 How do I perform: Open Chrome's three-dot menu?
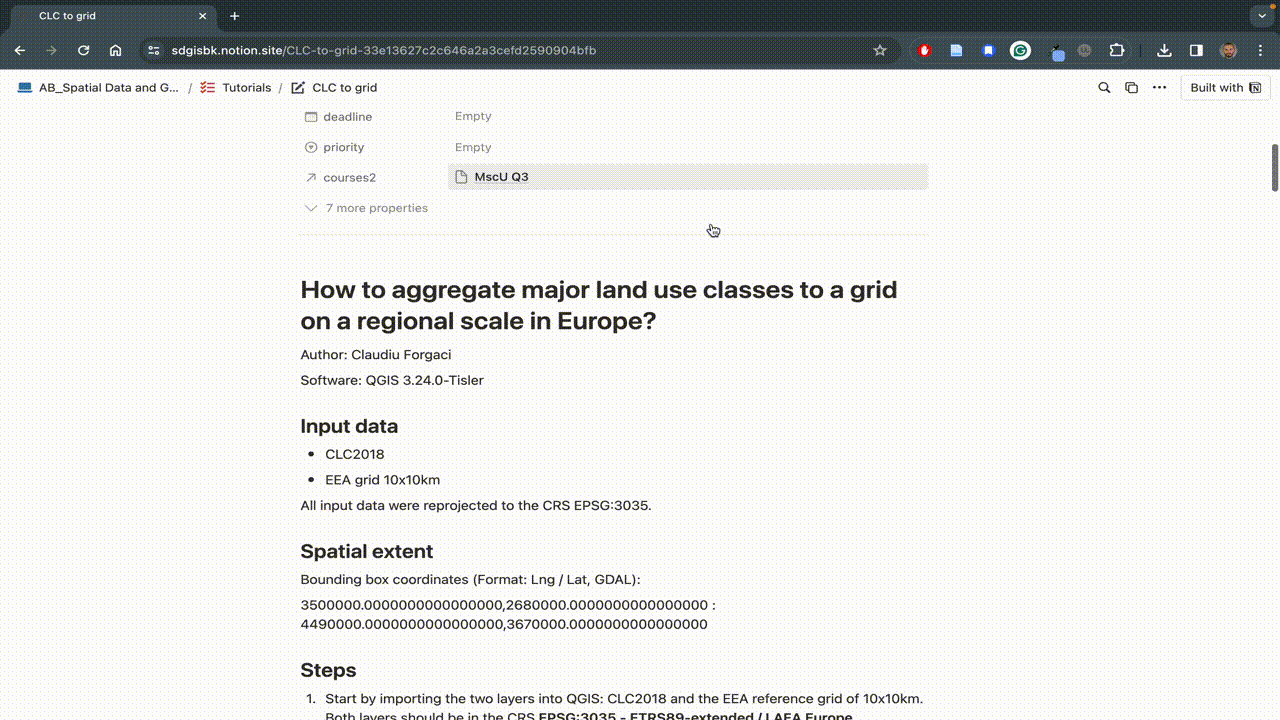point(1261,50)
